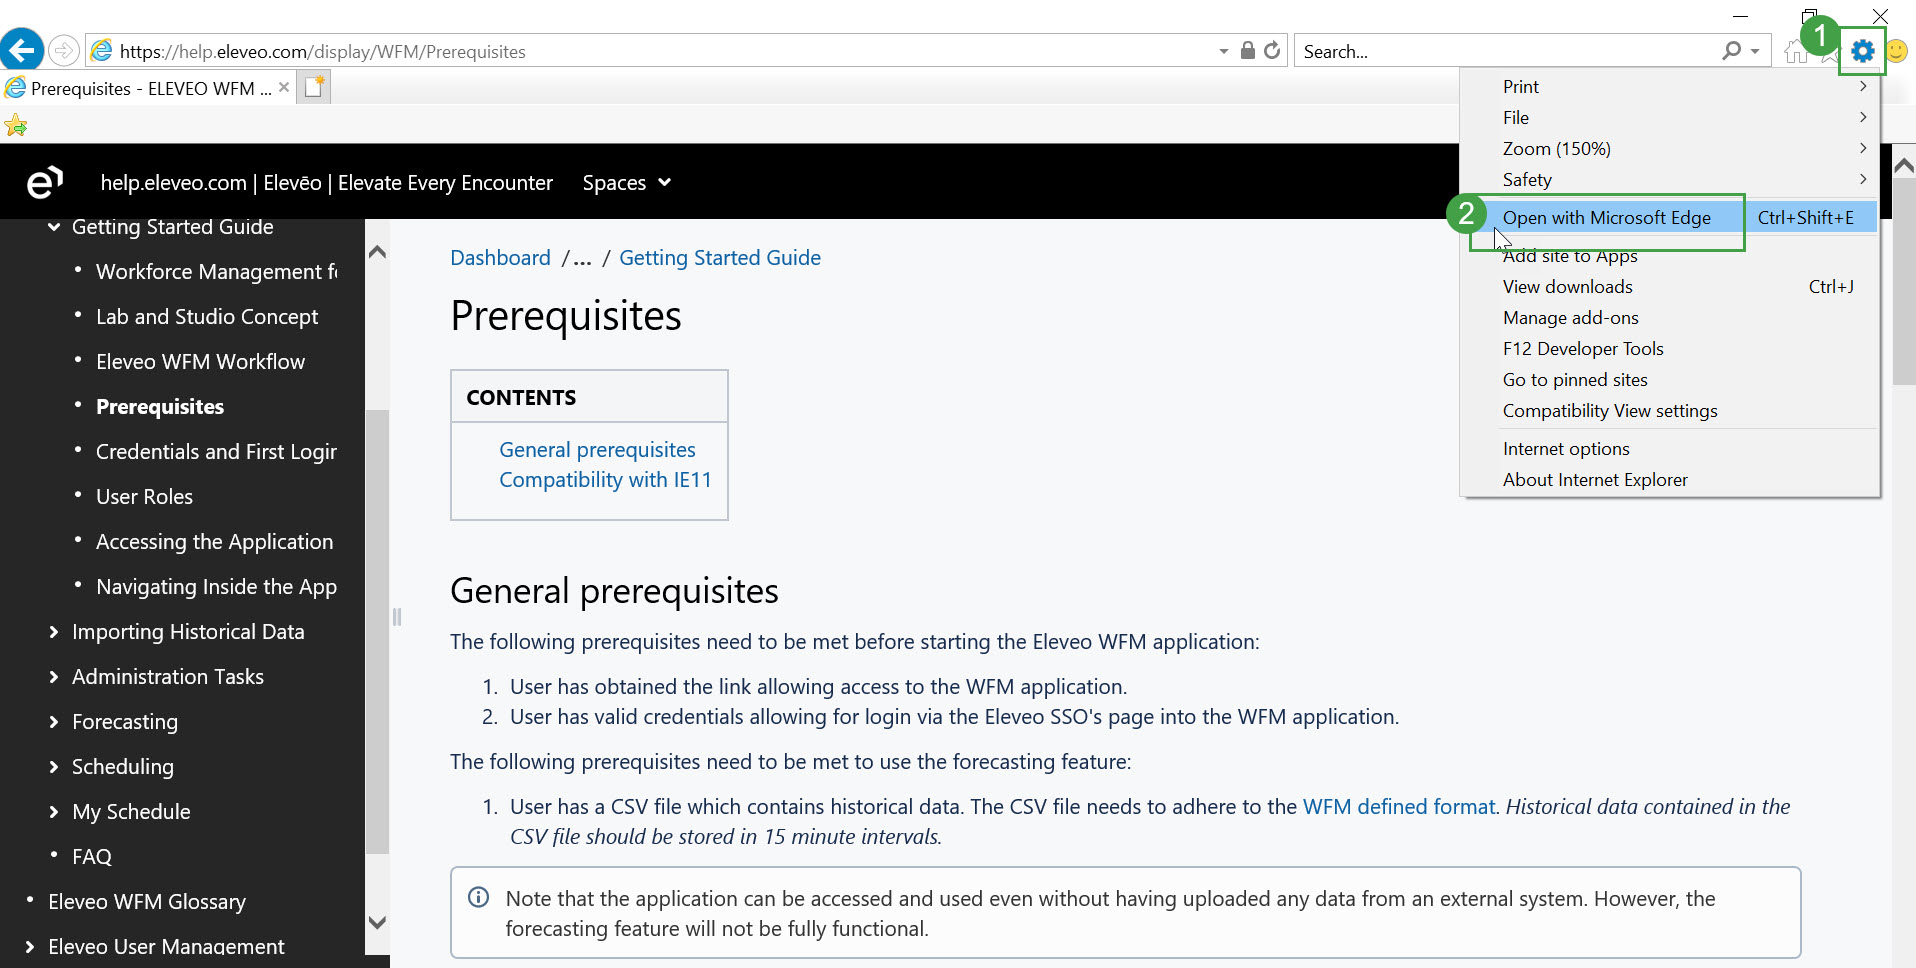Click the blue Back arrow button
Viewport: 1916px width, 968px height.
(22, 50)
